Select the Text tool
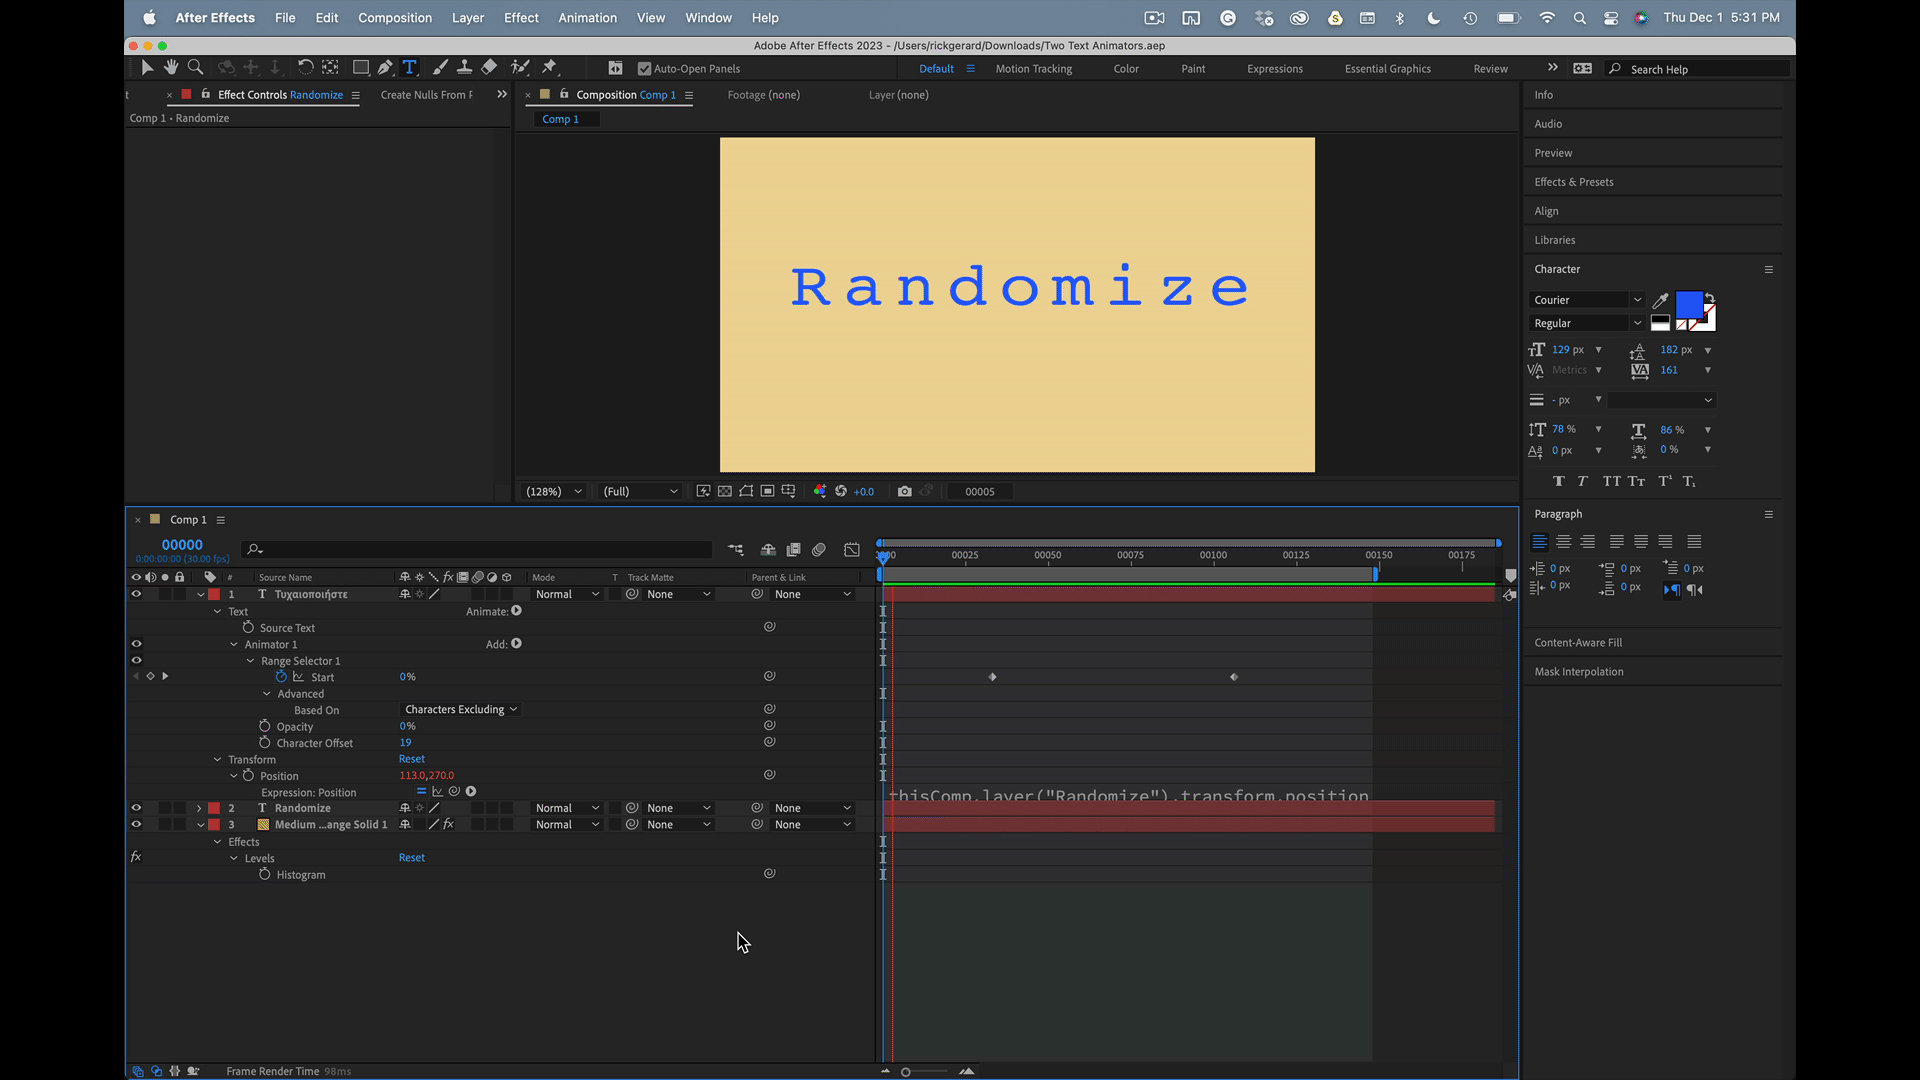The image size is (1920, 1080). [x=409, y=67]
